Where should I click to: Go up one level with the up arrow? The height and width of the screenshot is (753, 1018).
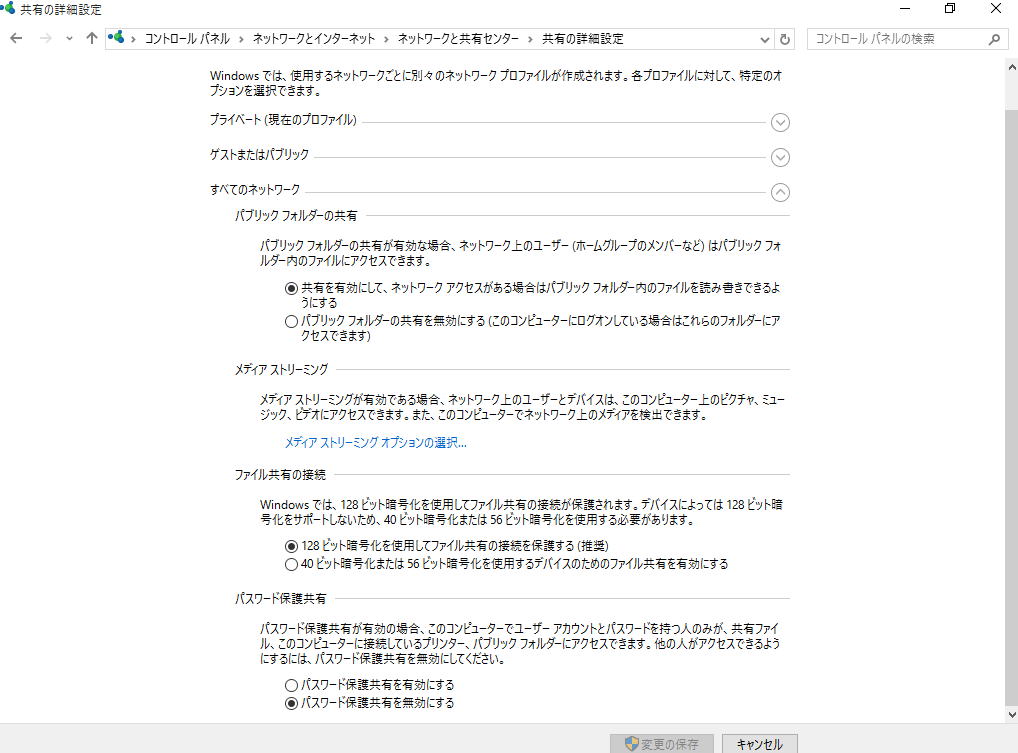pos(92,38)
